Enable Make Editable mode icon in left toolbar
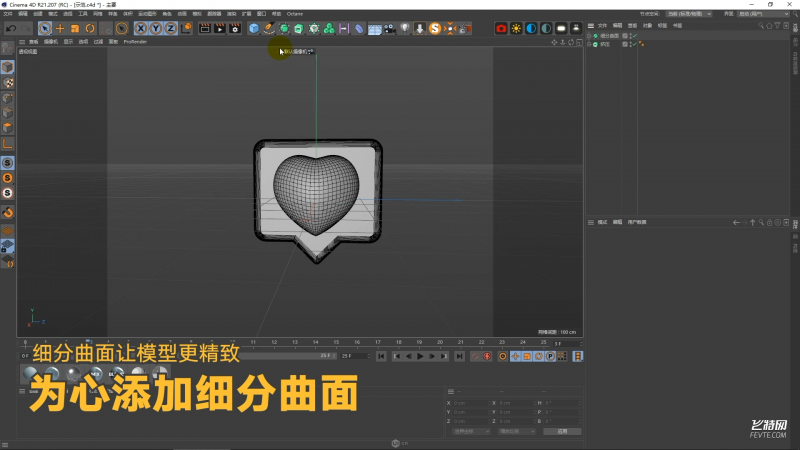 click(8, 48)
